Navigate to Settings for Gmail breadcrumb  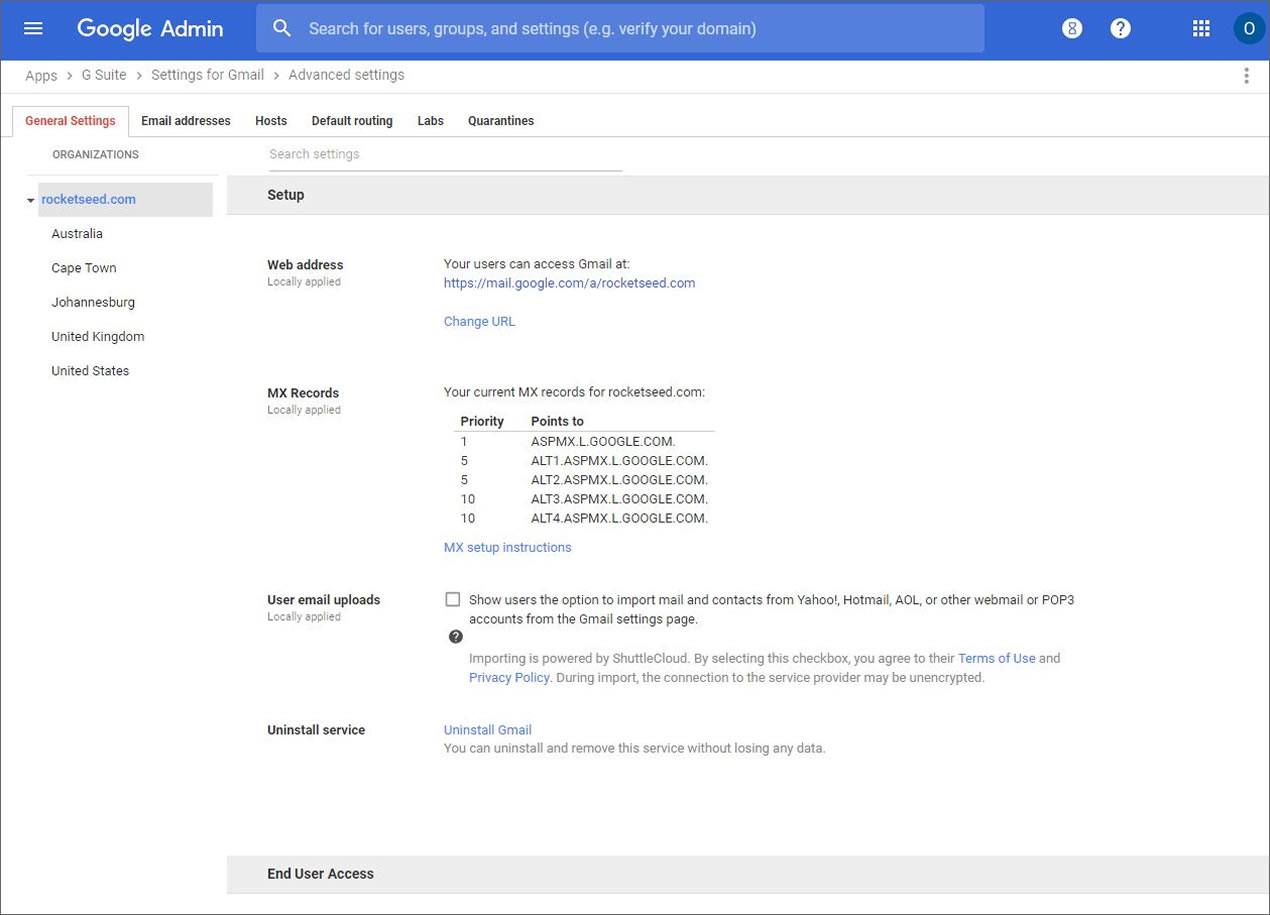pyautogui.click(x=207, y=75)
